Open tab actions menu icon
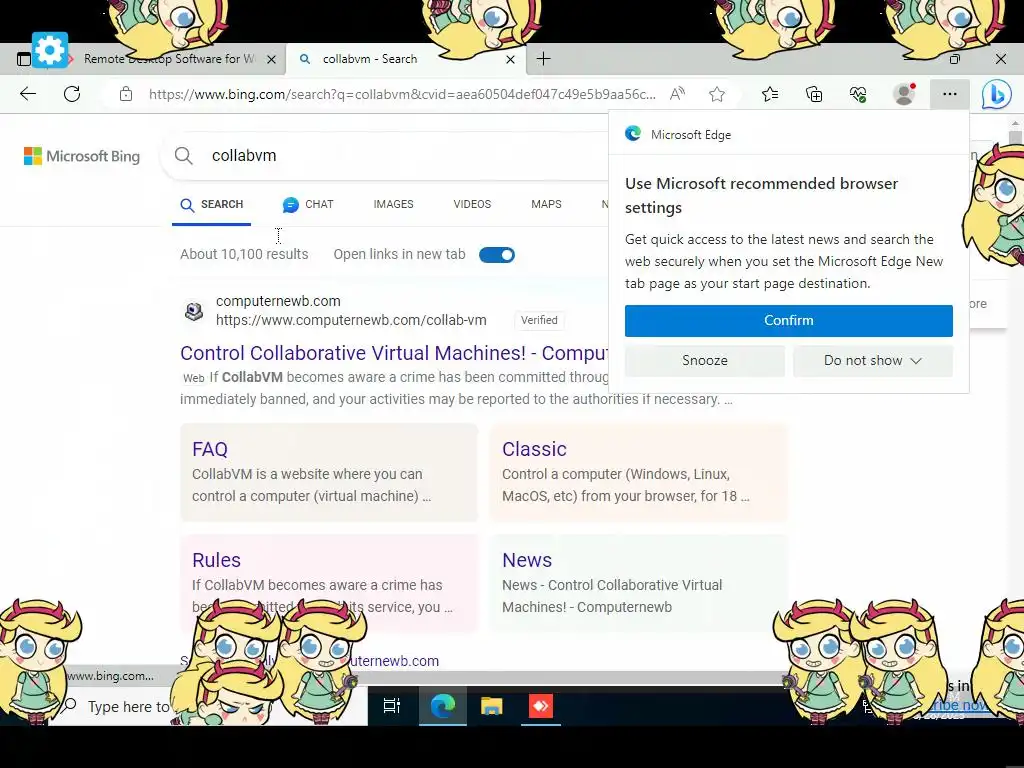Screen dimensions: 1024x768 (24, 59)
